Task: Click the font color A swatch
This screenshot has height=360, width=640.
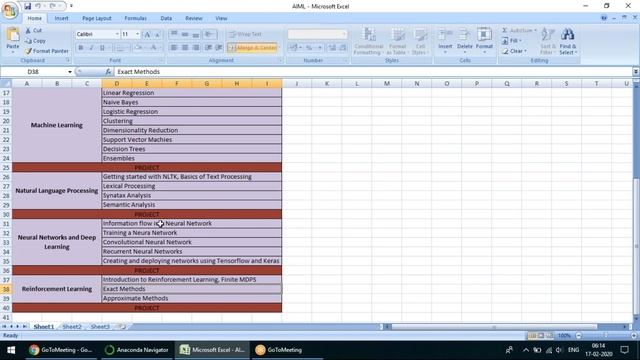Action: click(153, 48)
